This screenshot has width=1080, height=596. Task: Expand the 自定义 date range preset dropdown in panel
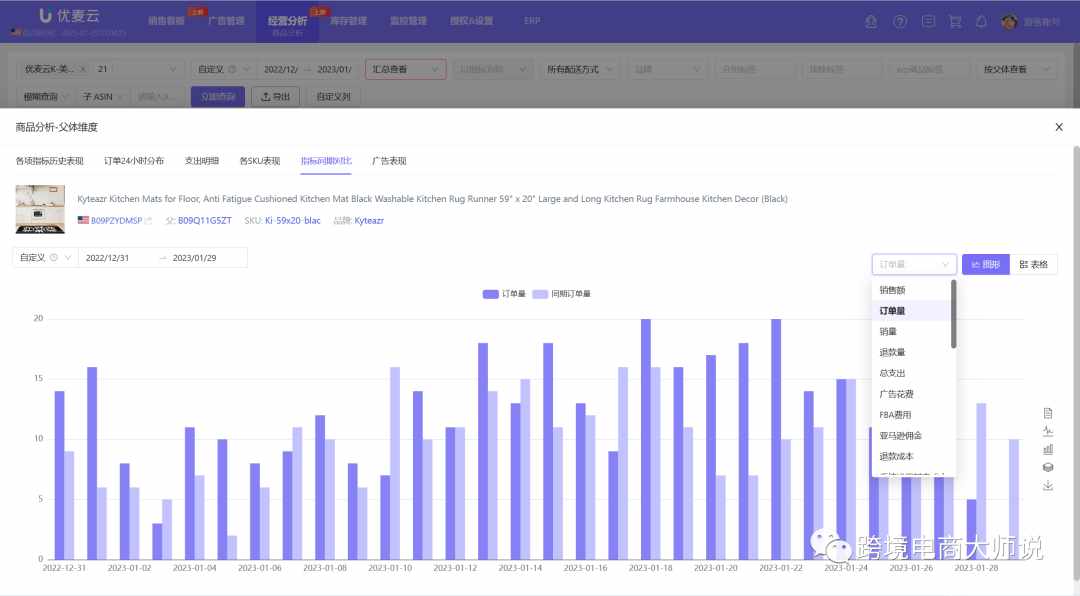[45, 258]
